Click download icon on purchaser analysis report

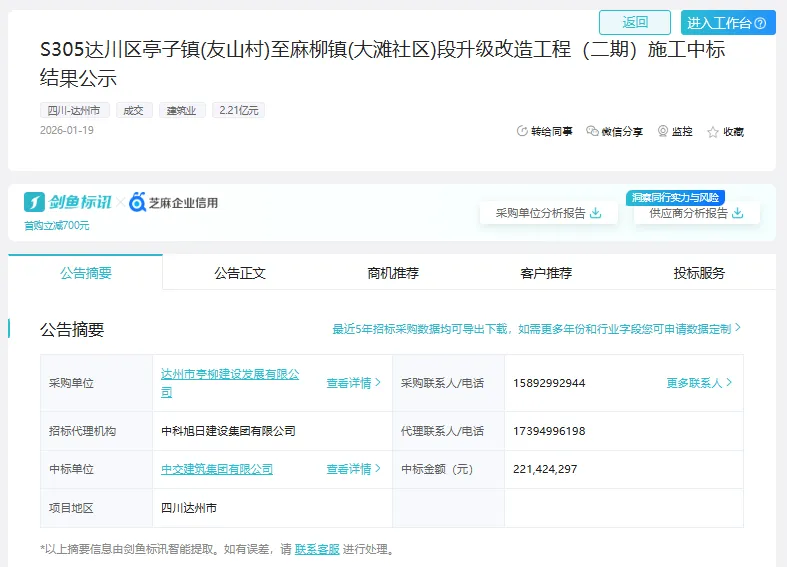[x=596, y=213]
